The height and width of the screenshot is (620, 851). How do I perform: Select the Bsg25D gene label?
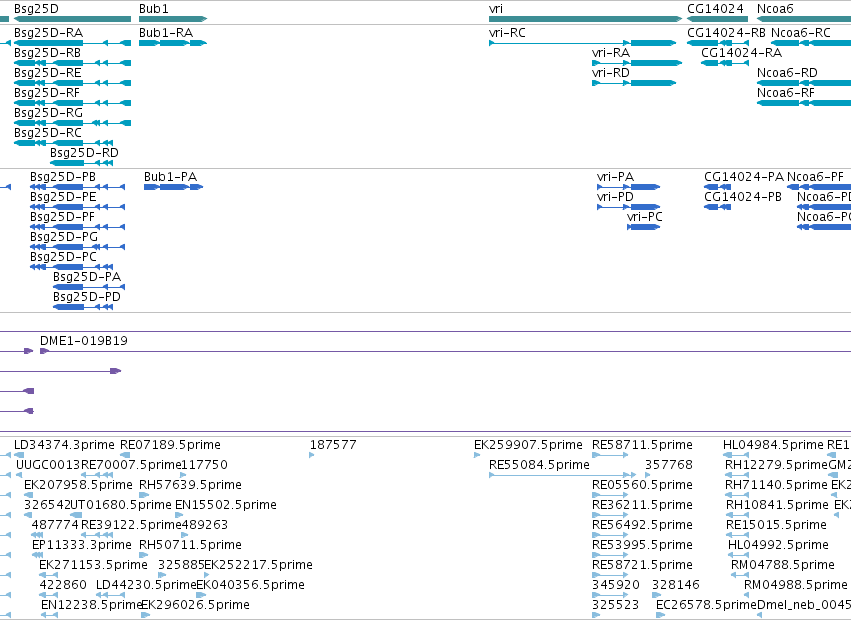[36, 9]
